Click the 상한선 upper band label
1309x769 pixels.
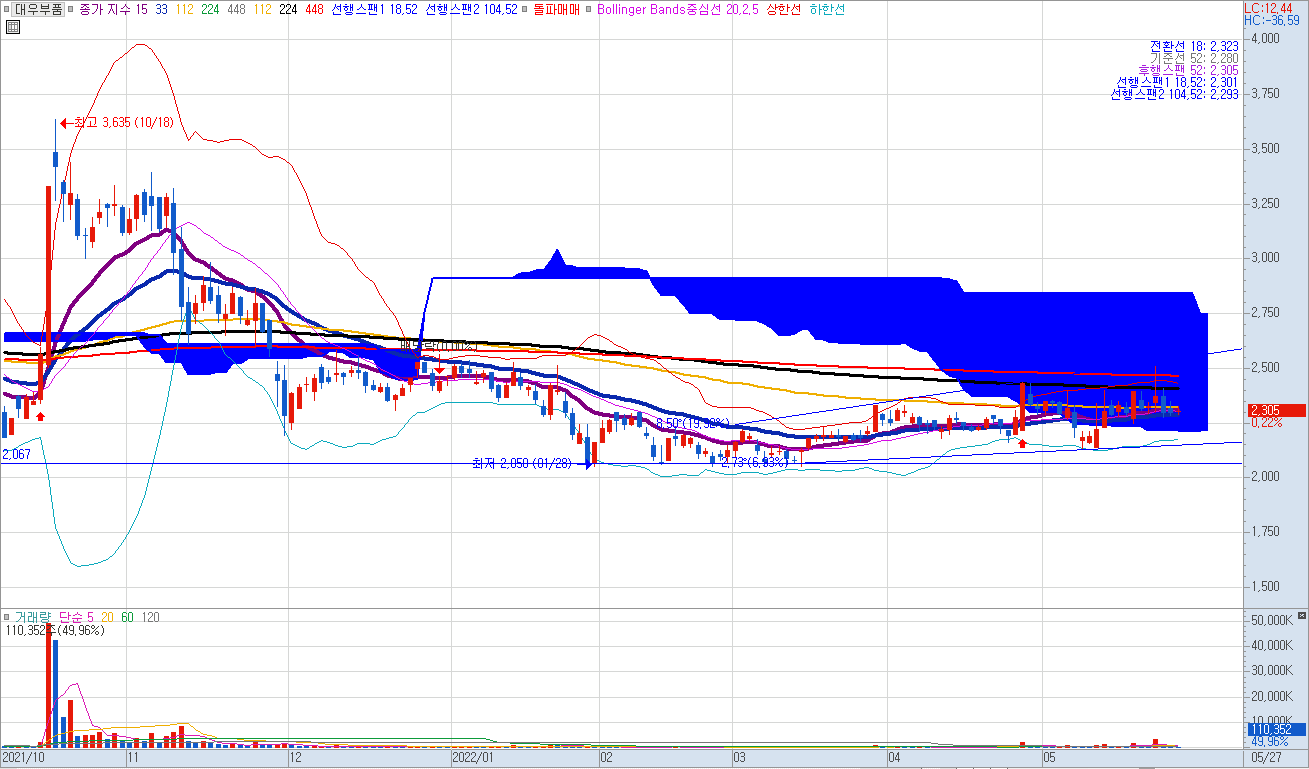pyautogui.click(x=784, y=8)
